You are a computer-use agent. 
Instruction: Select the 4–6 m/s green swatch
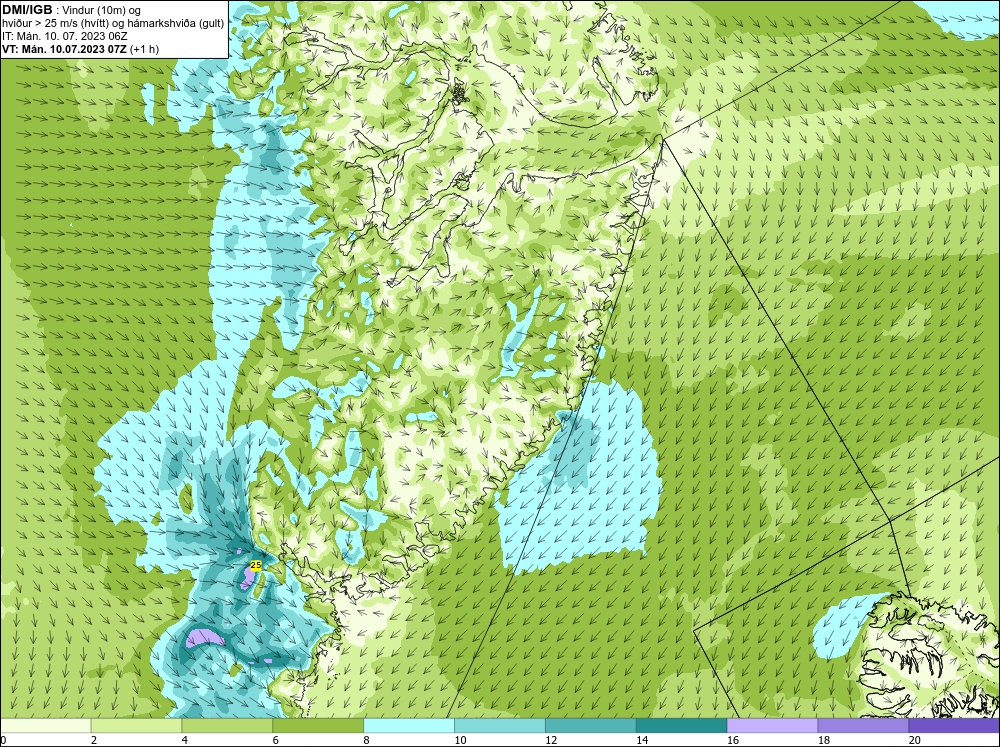[x=227, y=725]
